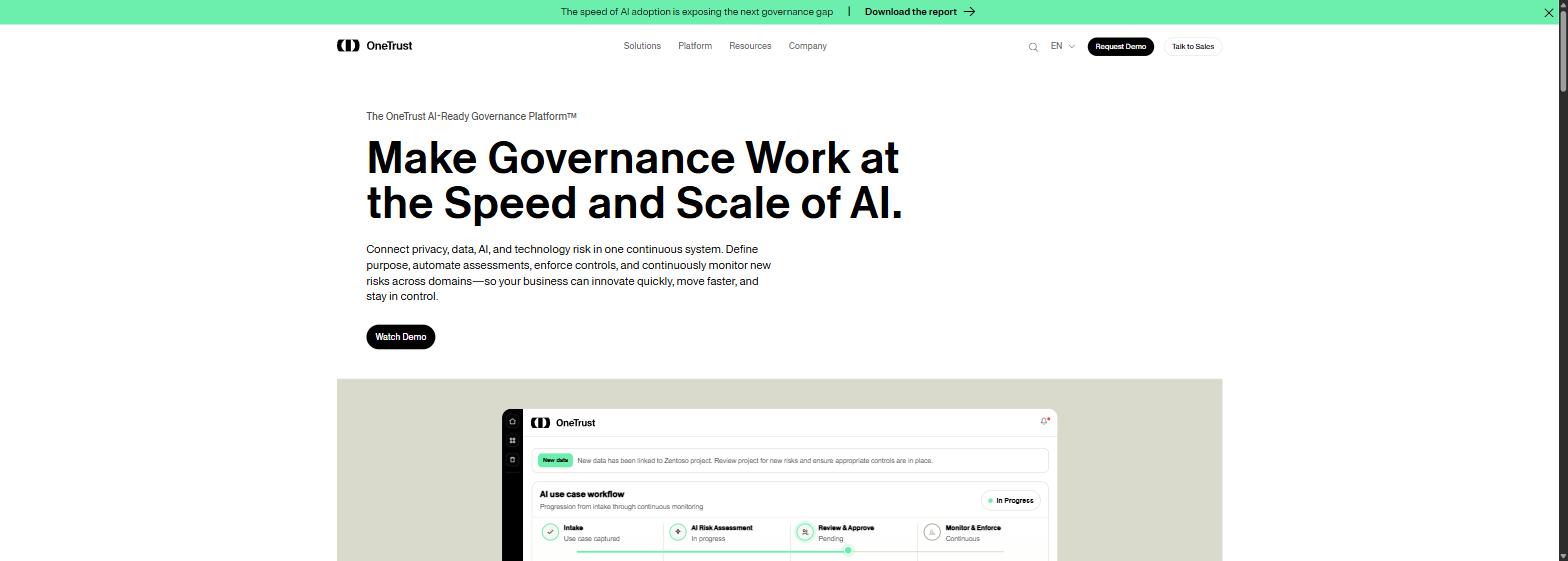This screenshot has height=561, width=1568.
Task: Click the Intake checkmark step icon
Action: [550, 532]
